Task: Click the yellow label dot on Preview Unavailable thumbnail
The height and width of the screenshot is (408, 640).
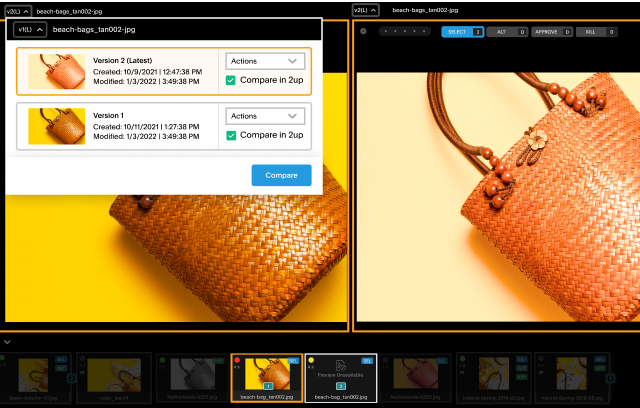Action: (311, 360)
